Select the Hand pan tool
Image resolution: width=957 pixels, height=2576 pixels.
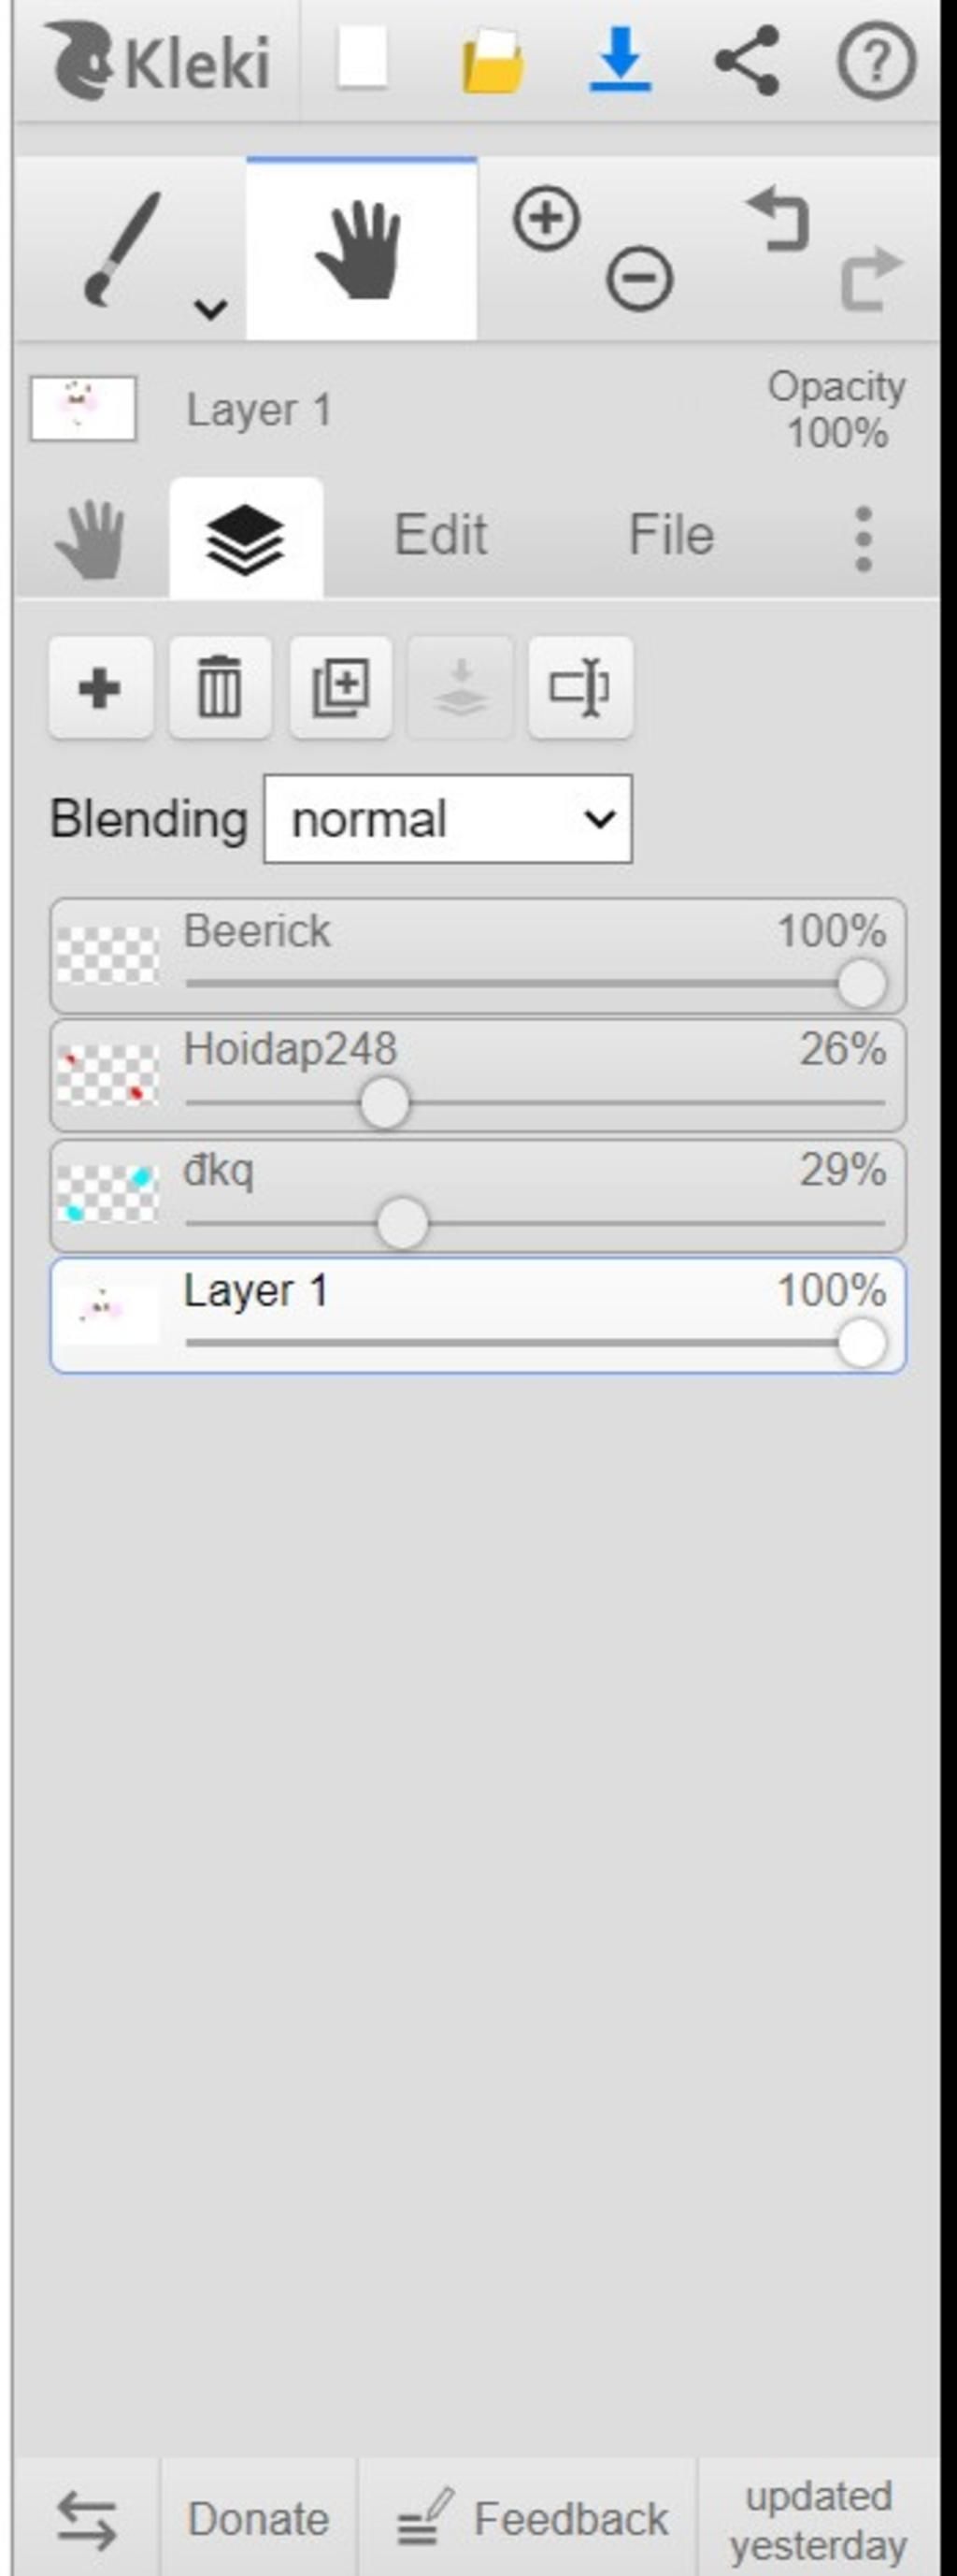pos(361,248)
